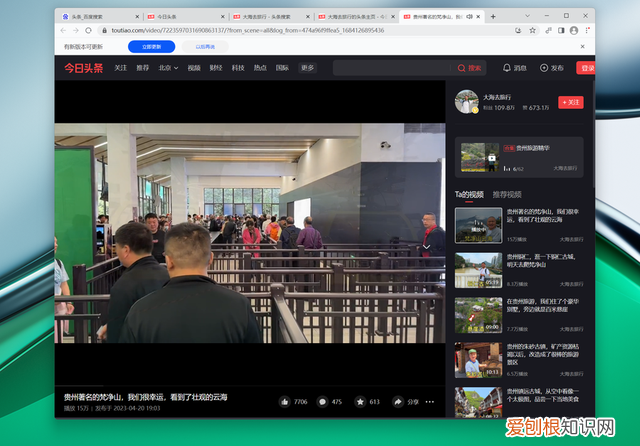Open the media control icon in toolbar
This screenshot has width=640, height=446.
(548, 31)
